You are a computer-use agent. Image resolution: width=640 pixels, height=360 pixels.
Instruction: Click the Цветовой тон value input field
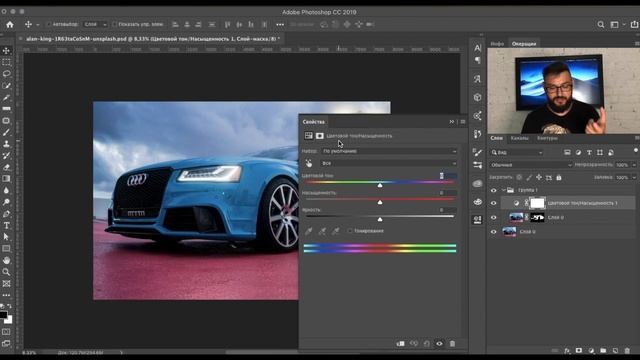[x=448, y=176]
